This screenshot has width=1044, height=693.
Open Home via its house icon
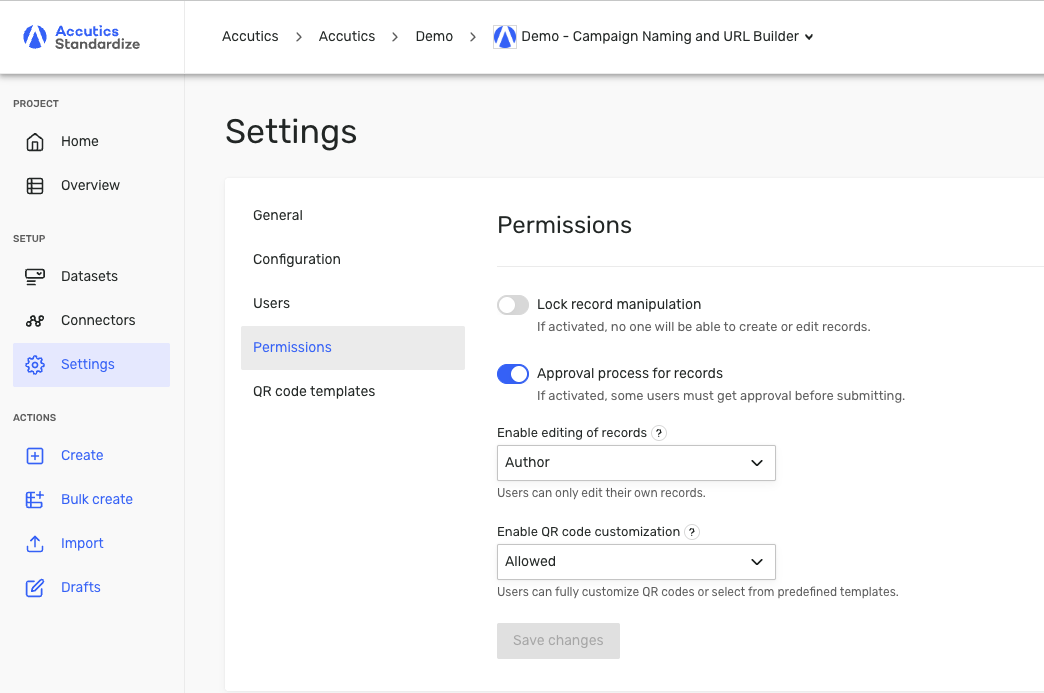35,142
